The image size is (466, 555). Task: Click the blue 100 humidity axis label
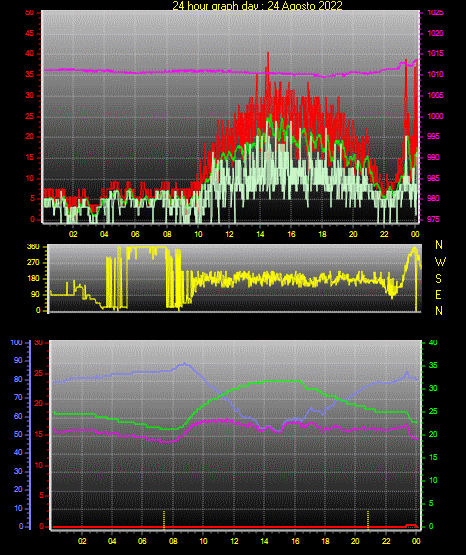point(16,343)
